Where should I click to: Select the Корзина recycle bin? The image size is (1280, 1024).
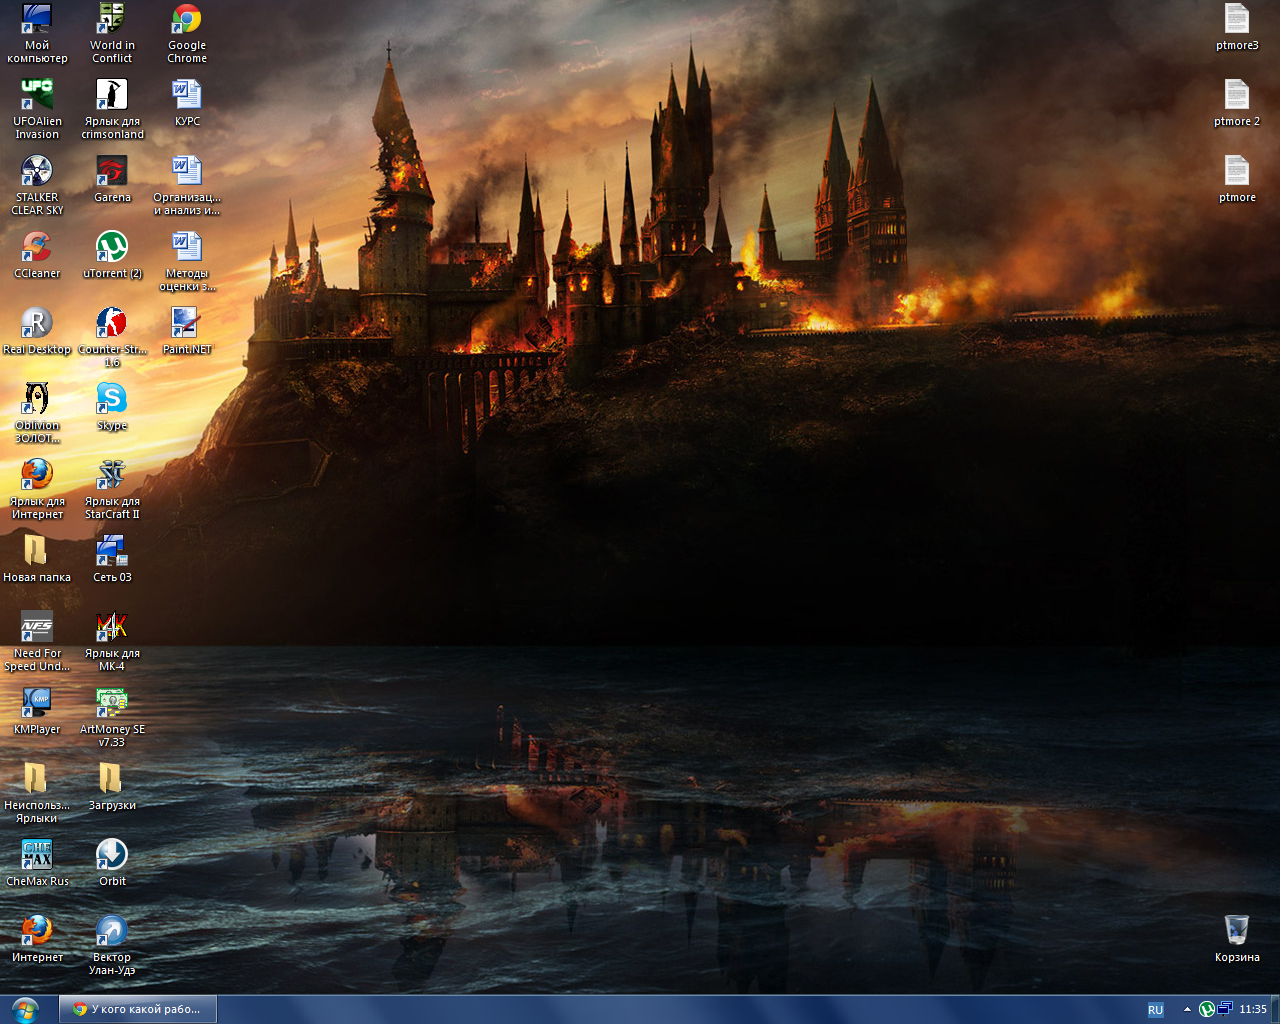click(x=1237, y=931)
